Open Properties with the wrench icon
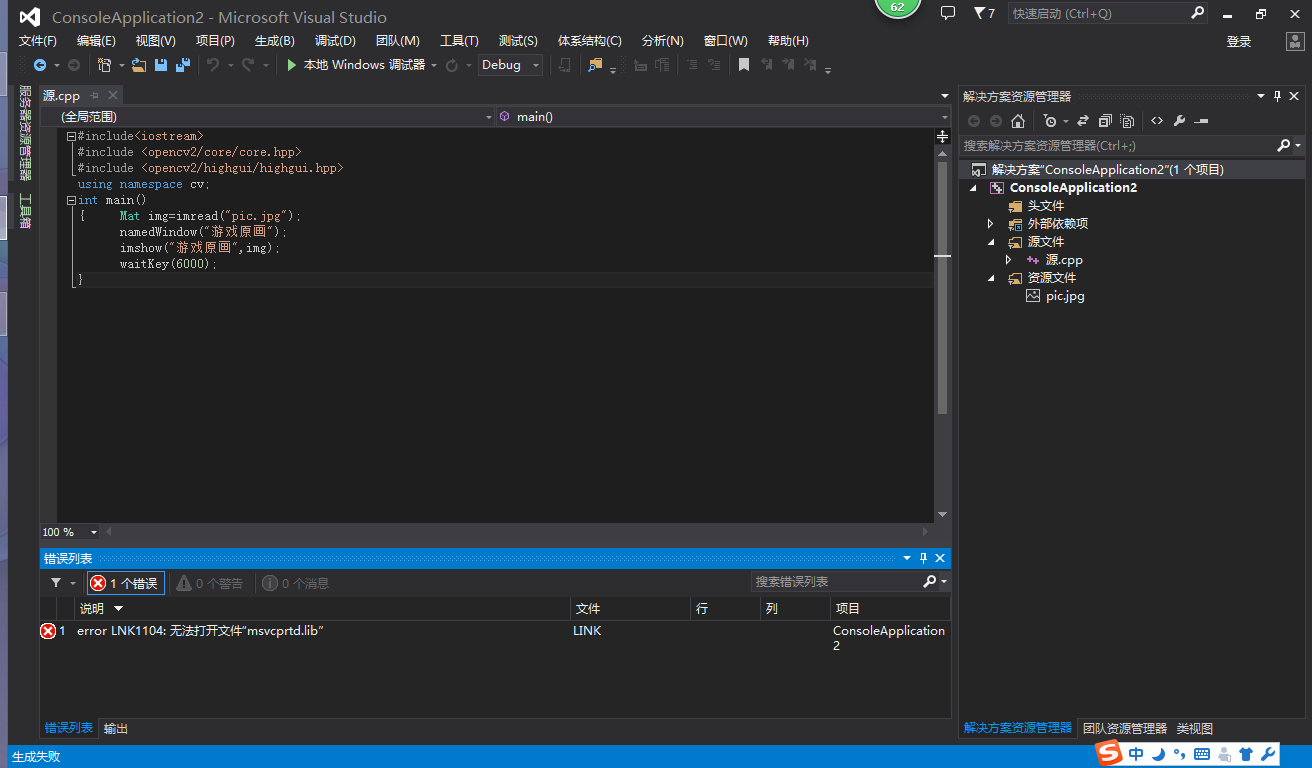Viewport: 1312px width, 768px height. 1180,121
